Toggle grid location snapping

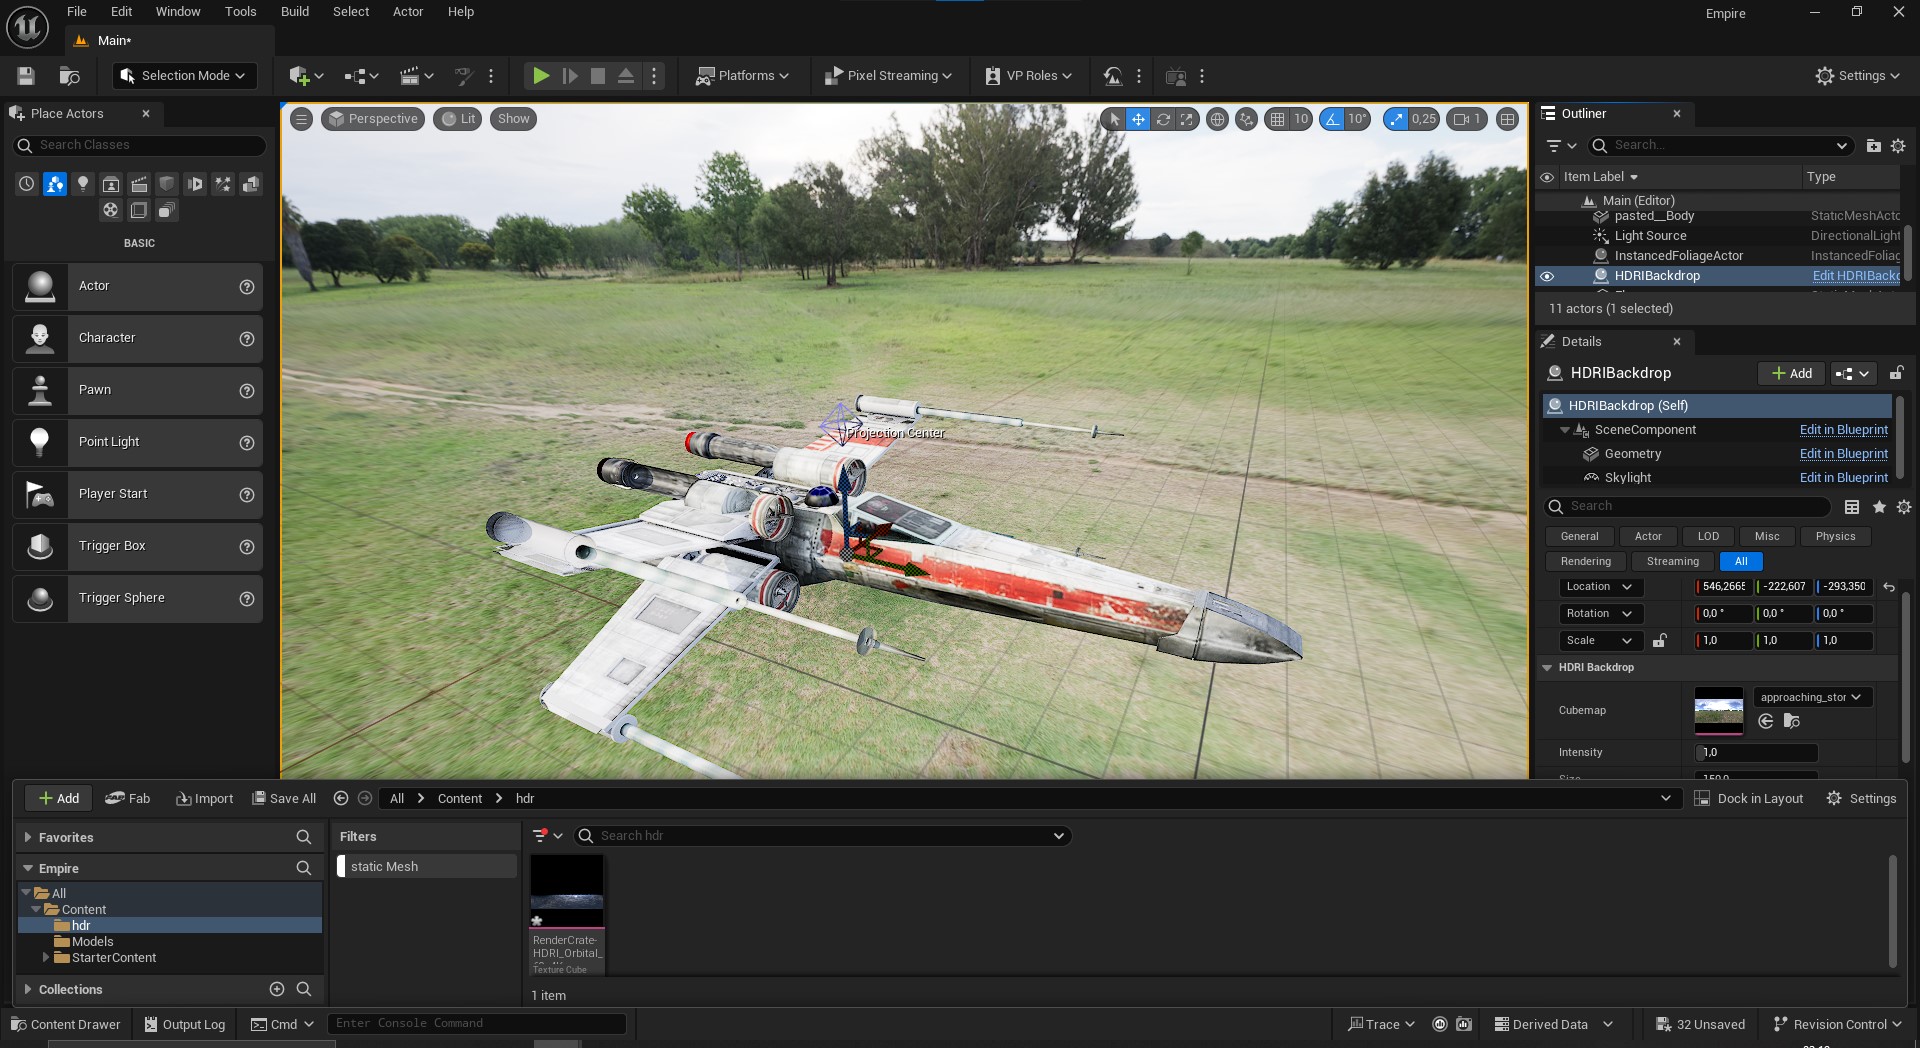pos(1277,119)
